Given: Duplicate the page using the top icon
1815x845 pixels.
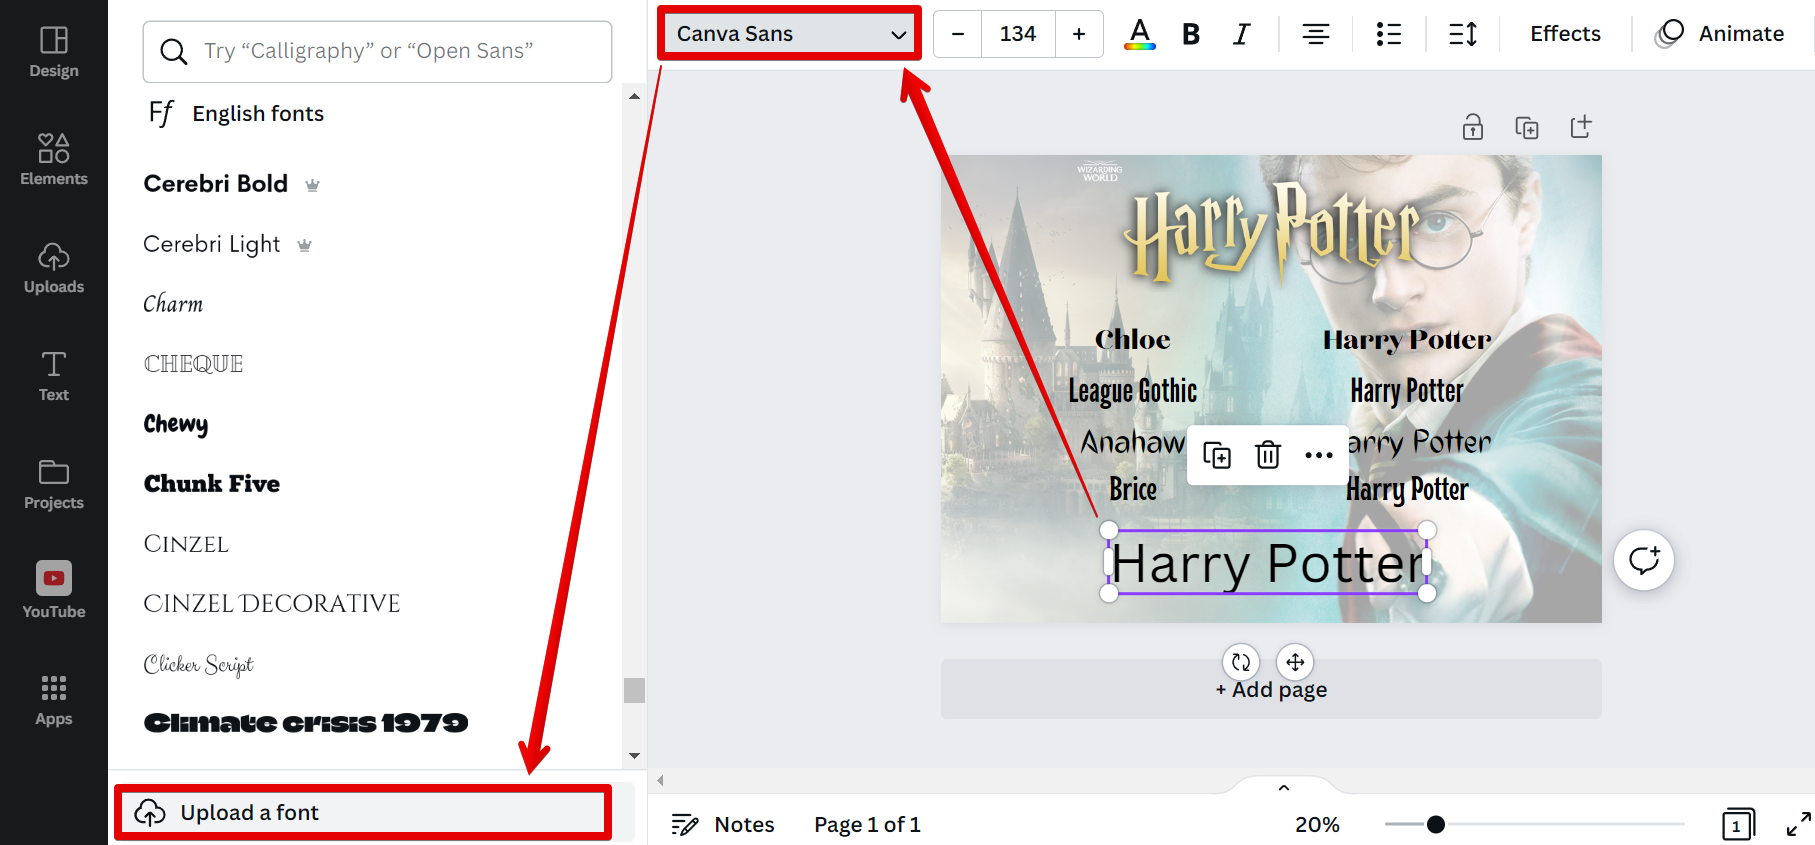Looking at the screenshot, I should (x=1526, y=127).
